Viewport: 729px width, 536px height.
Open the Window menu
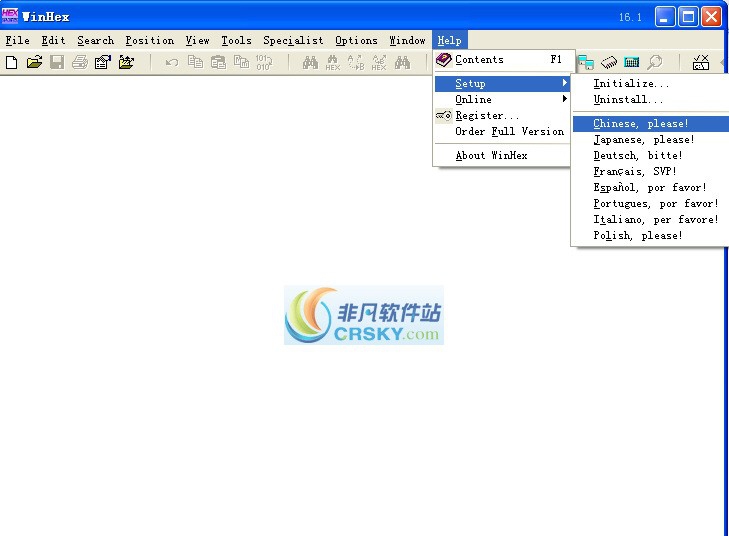pos(407,40)
